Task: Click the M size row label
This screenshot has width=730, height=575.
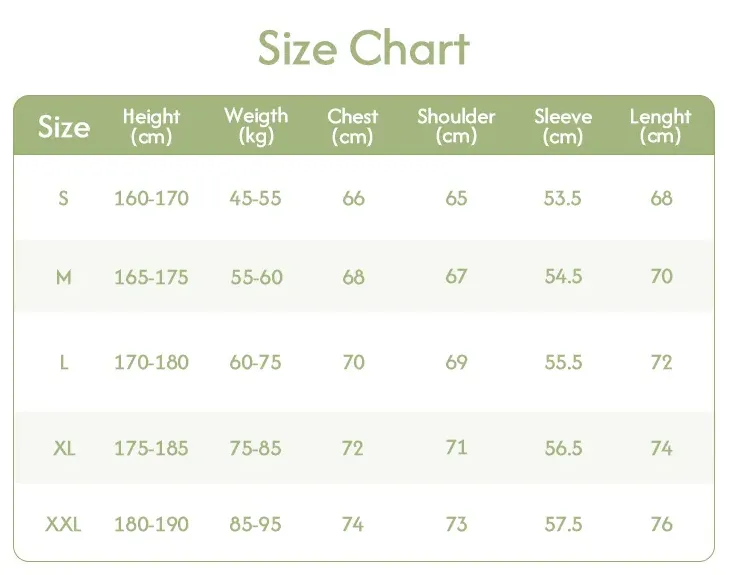Action: (x=64, y=277)
